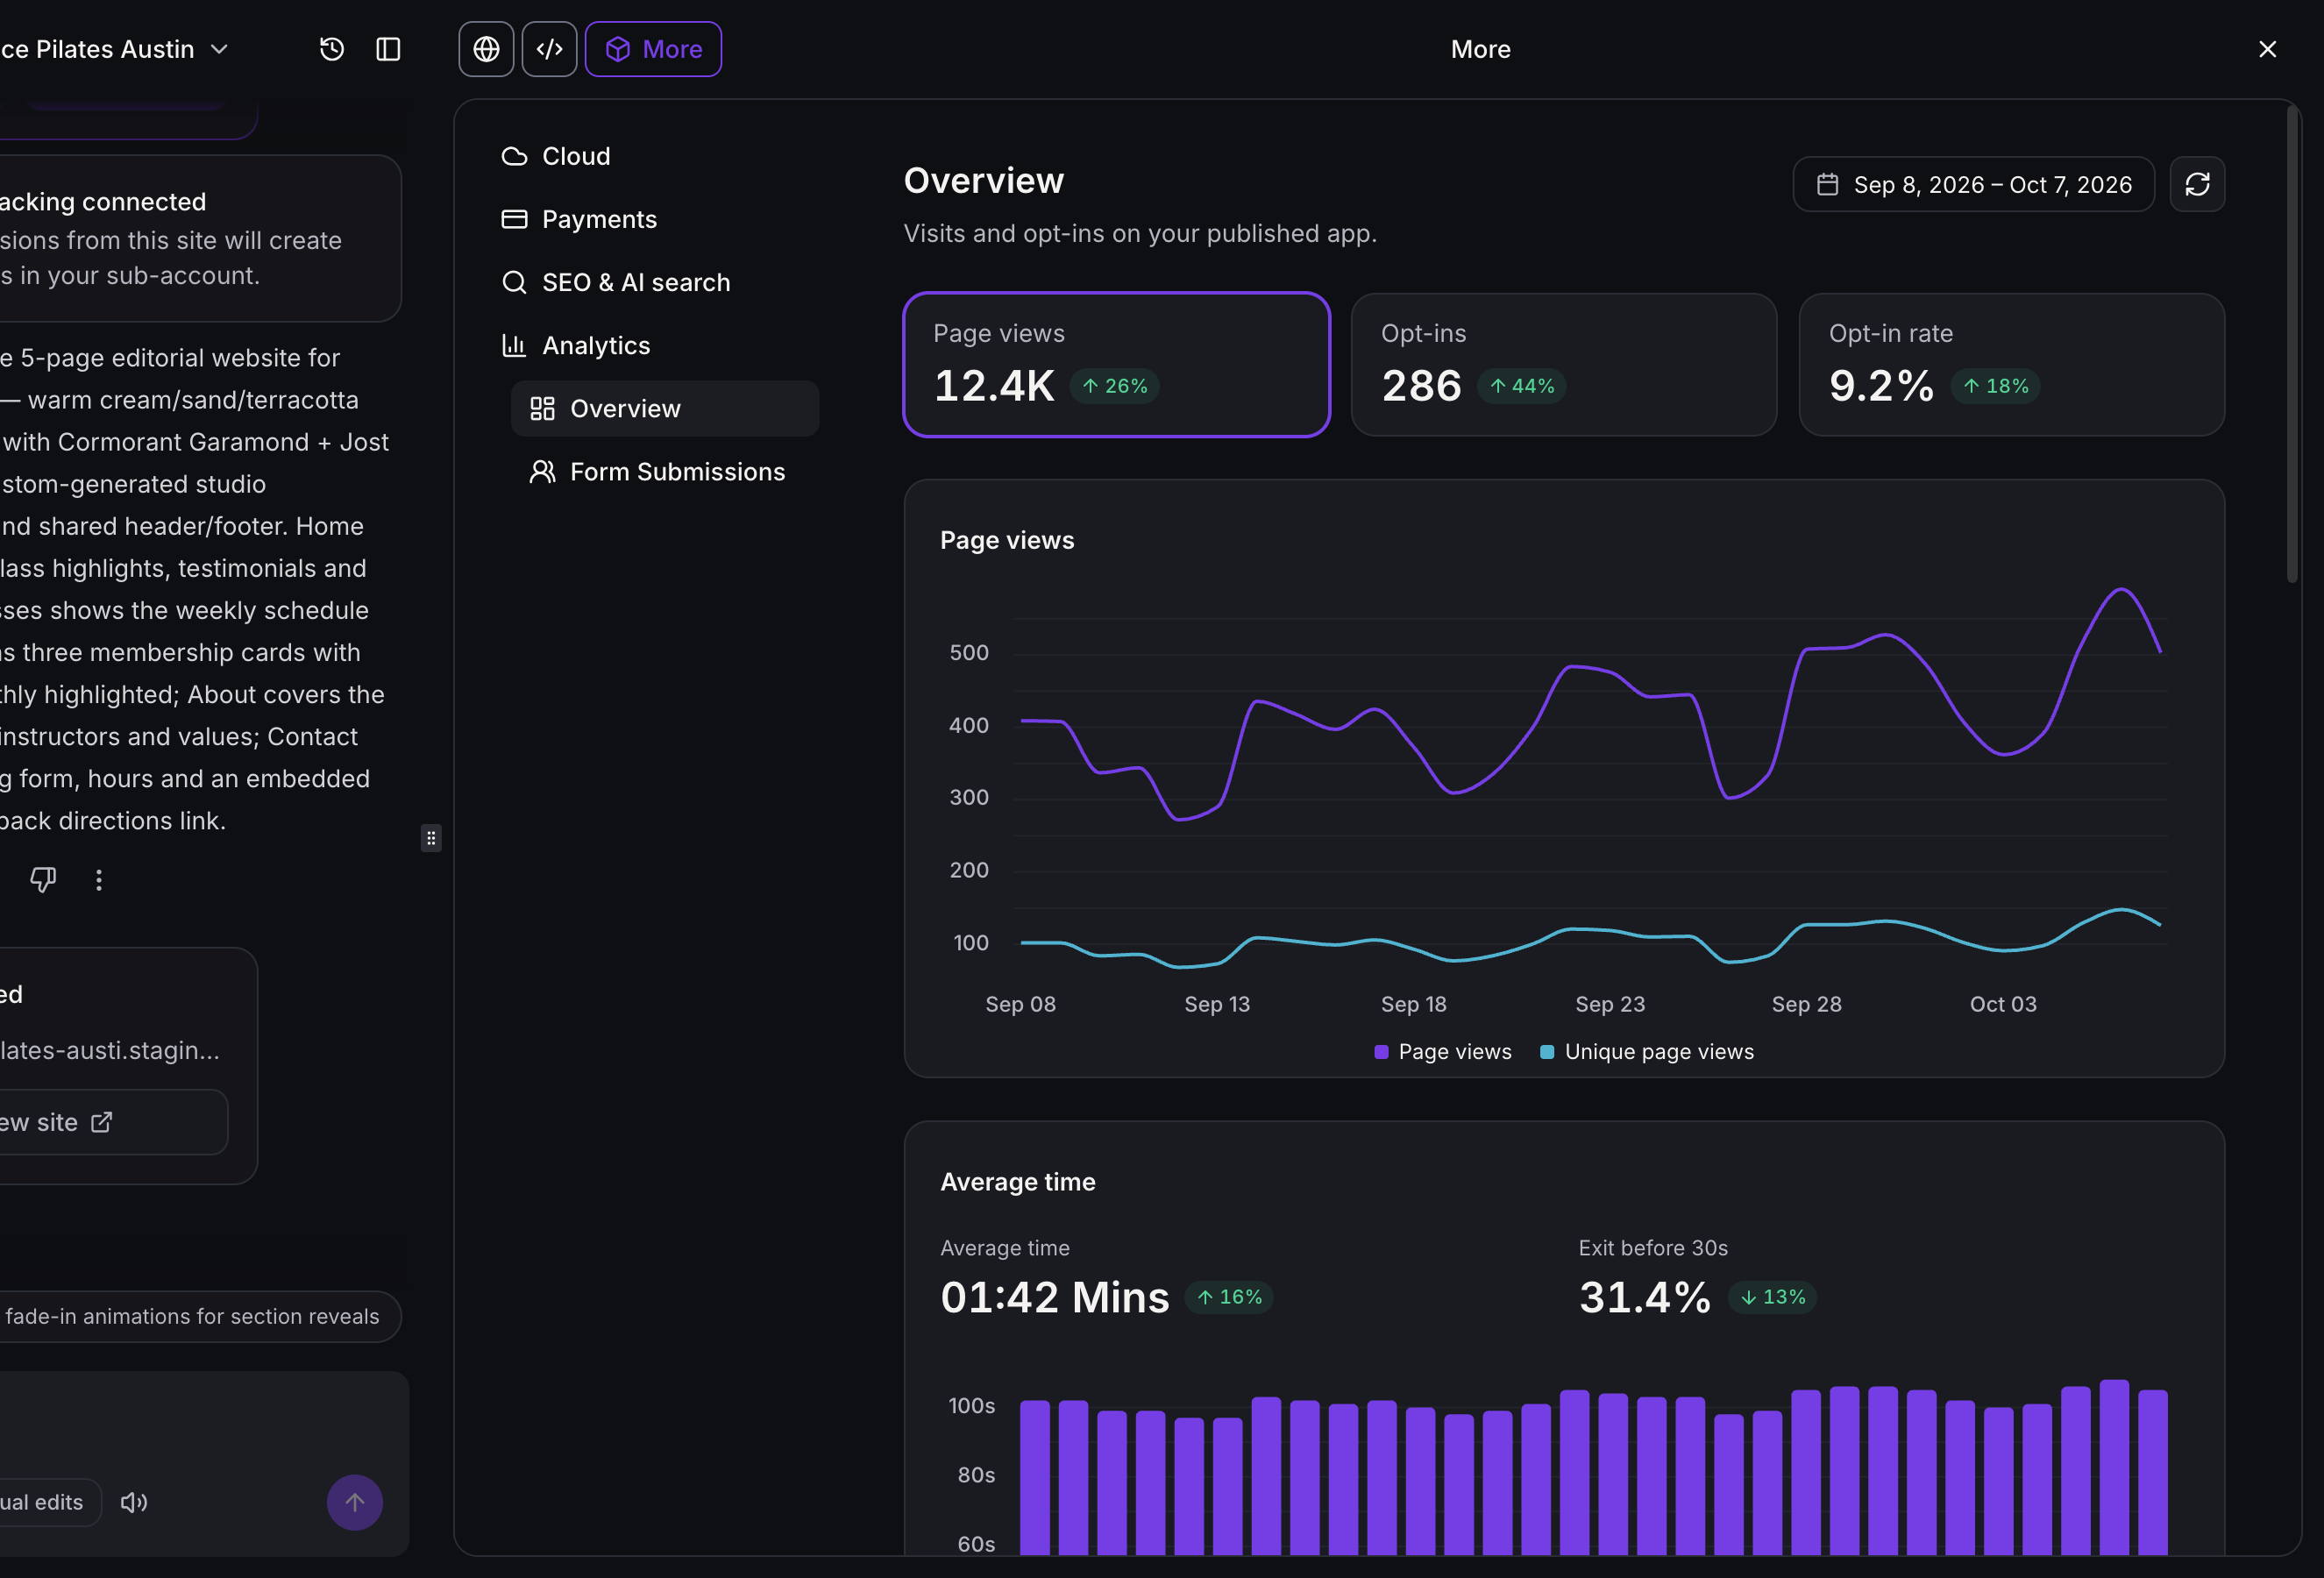This screenshot has width=2324, height=1578.
Task: Toggle the side panel layout icon
Action: tap(388, 49)
